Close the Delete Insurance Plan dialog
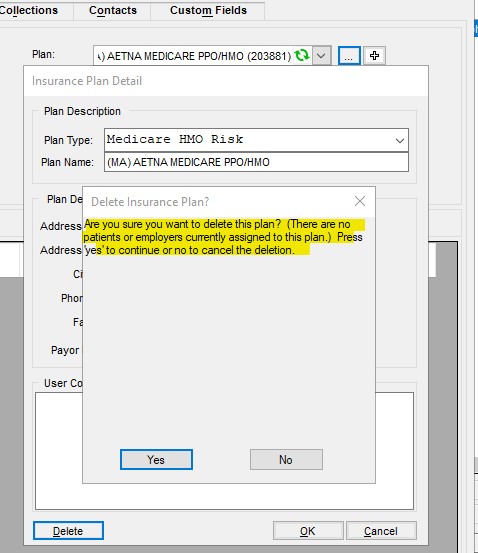The width and height of the screenshot is (478, 553). coord(360,201)
